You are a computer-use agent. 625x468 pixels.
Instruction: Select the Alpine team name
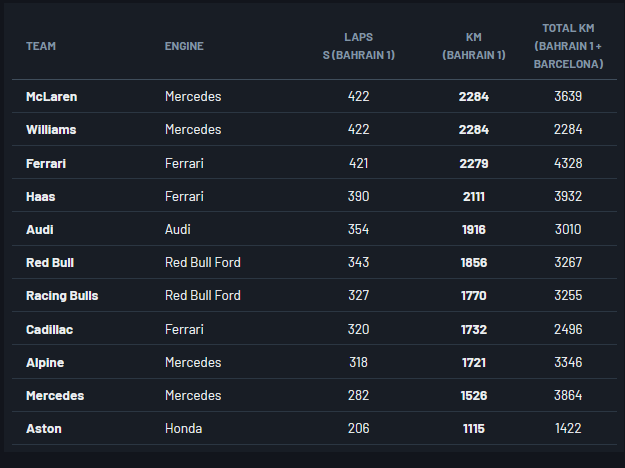(45, 362)
